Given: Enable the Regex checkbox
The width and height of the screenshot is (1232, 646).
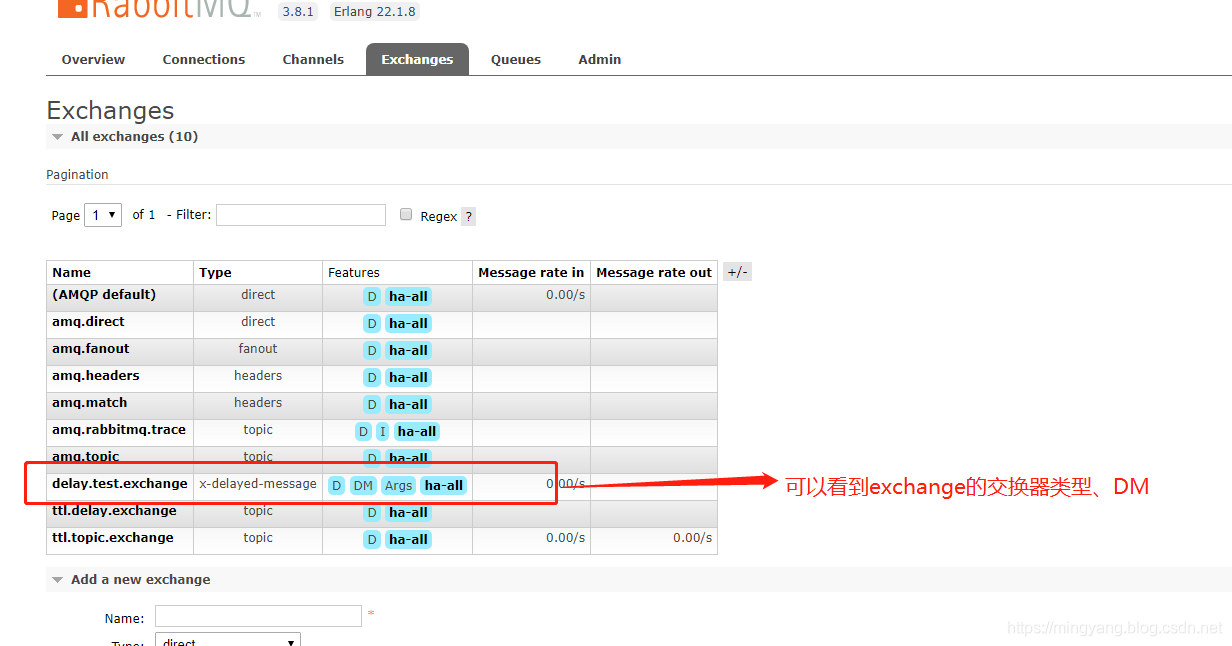Looking at the screenshot, I should click(x=406, y=214).
